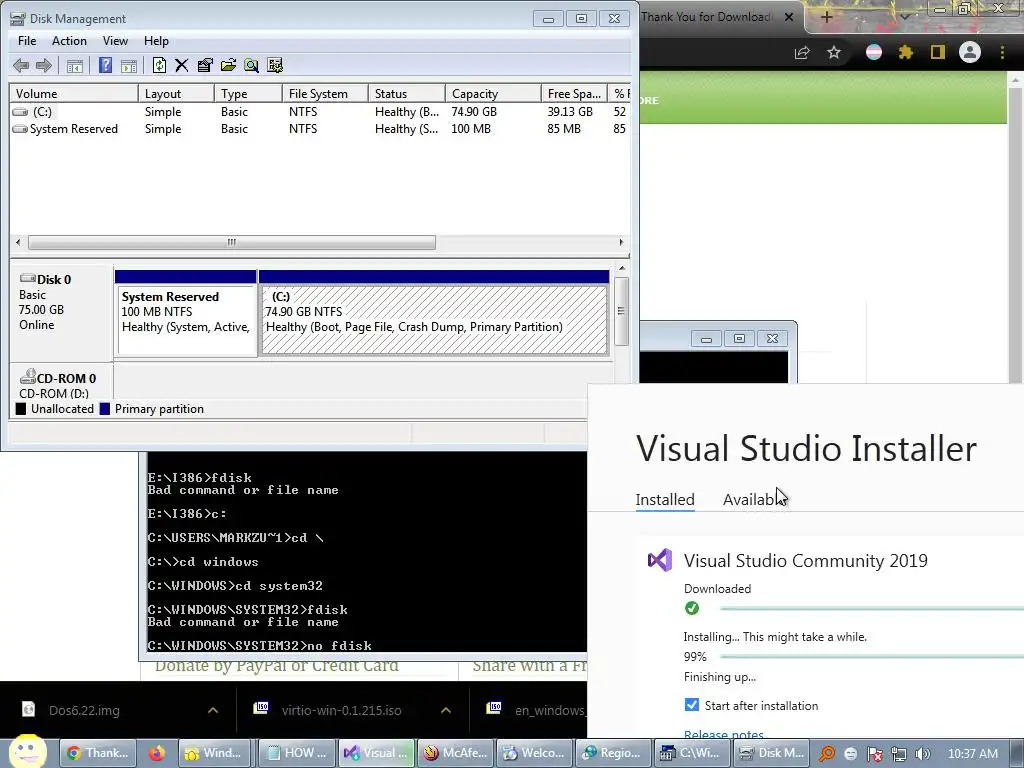The width and height of the screenshot is (1024, 768).
Task: Click the Firefox icon in the taskbar
Action: tap(157, 753)
